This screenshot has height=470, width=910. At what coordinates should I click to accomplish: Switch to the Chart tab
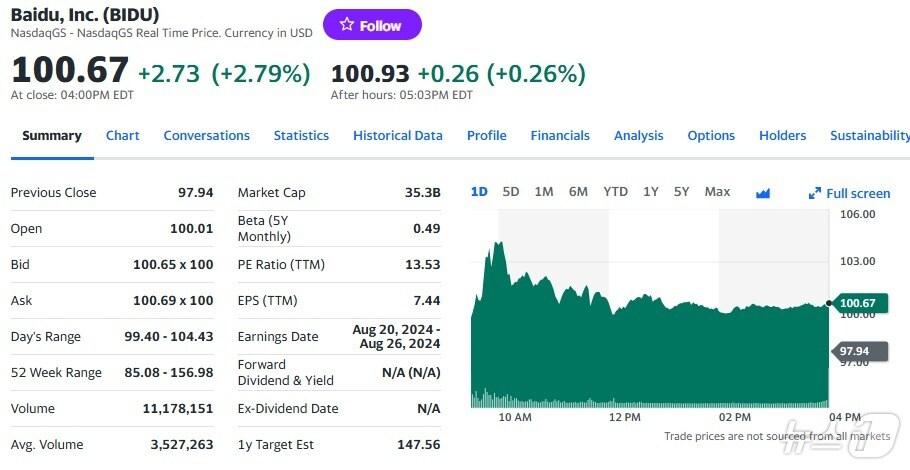point(123,136)
